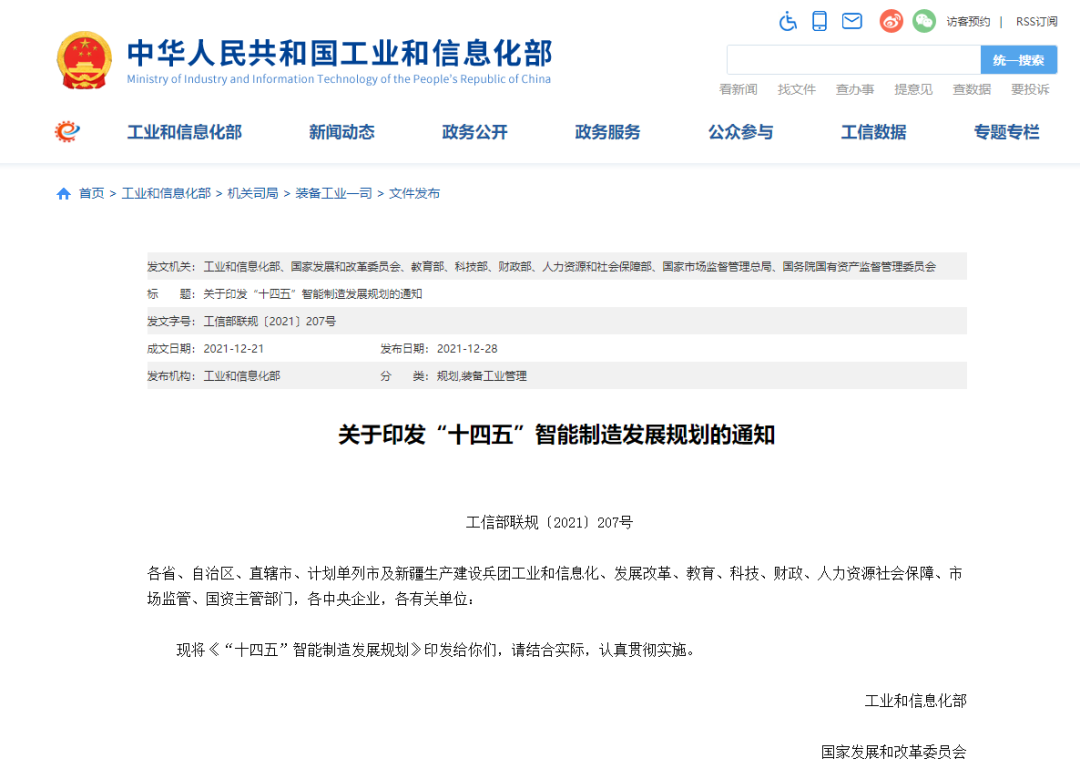The image size is (1080, 769).
Task: Open the mobile version icon
Action: click(820, 20)
